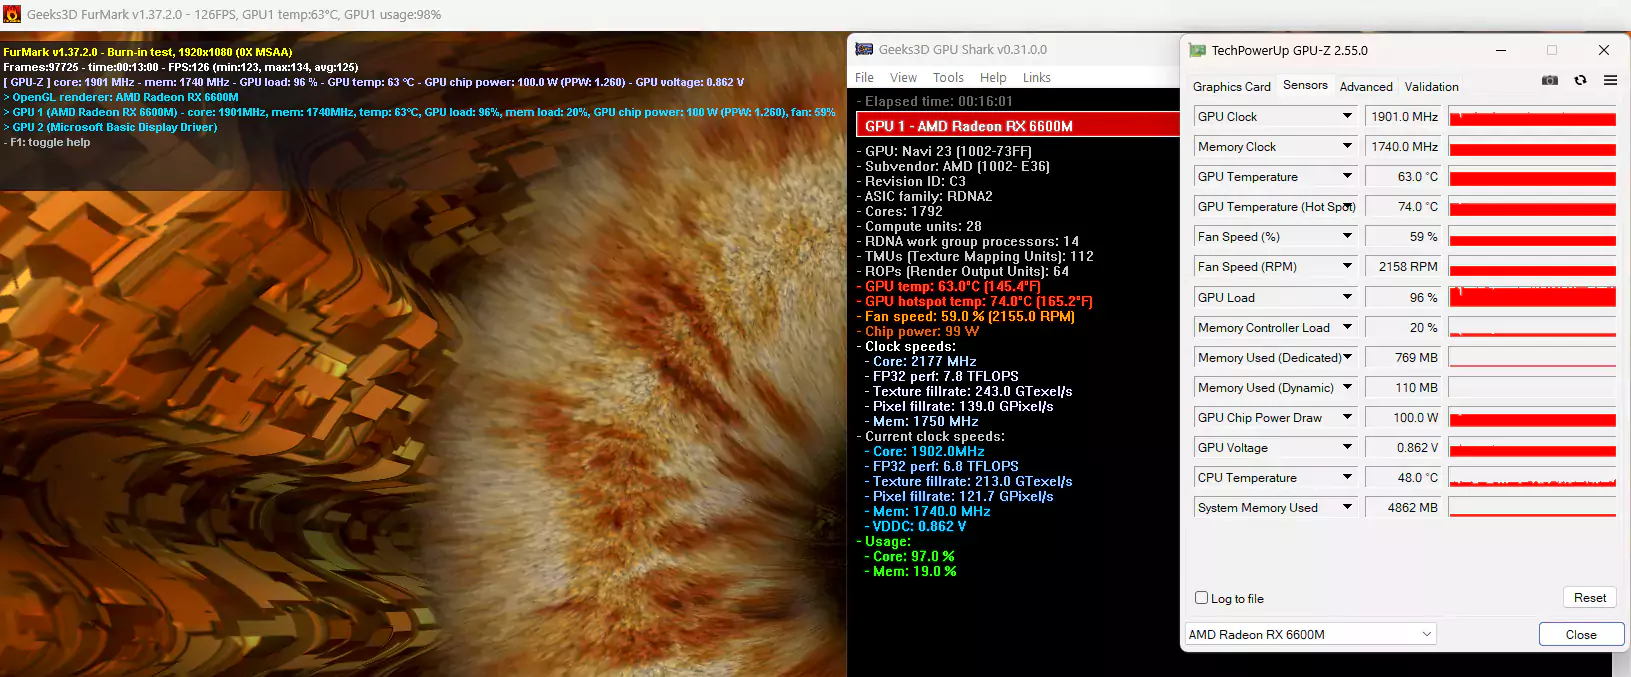Screen dimensions: 1631x677
Task: Click the GPU-Z refresh icon
Action: pos(1580,80)
